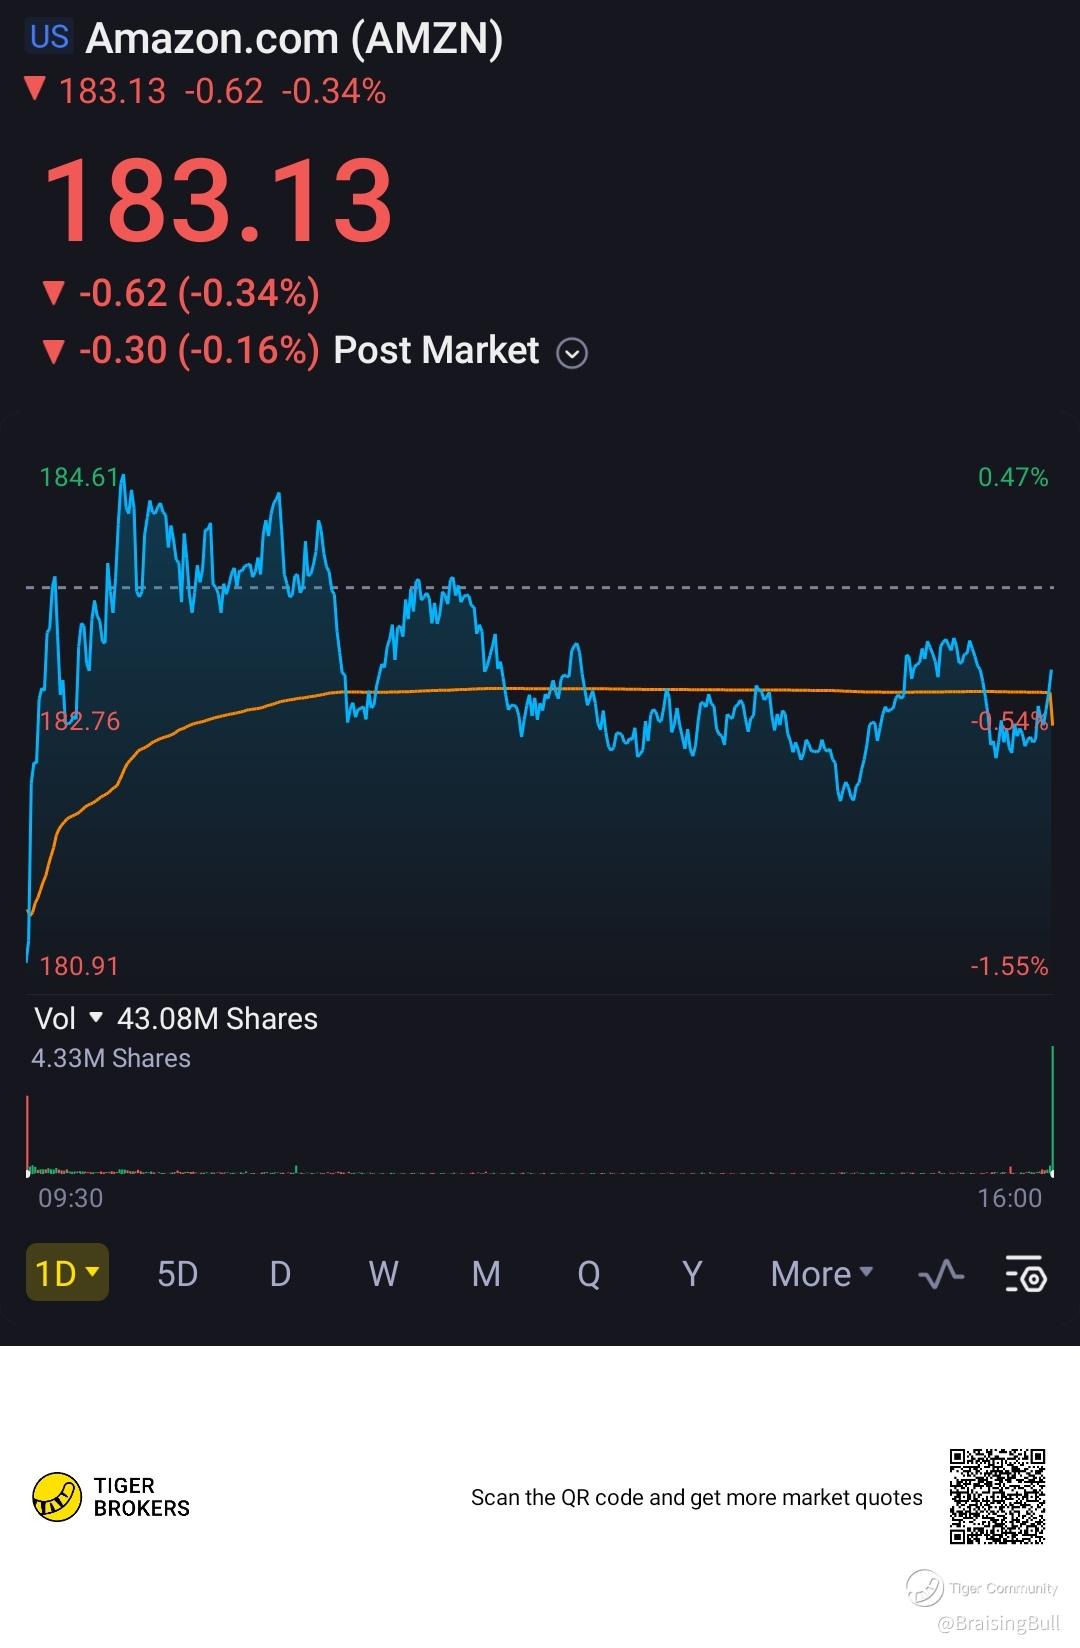The width and height of the screenshot is (1080, 1648).
Task: Open the More timeframes dropdown
Action: [x=821, y=1274]
